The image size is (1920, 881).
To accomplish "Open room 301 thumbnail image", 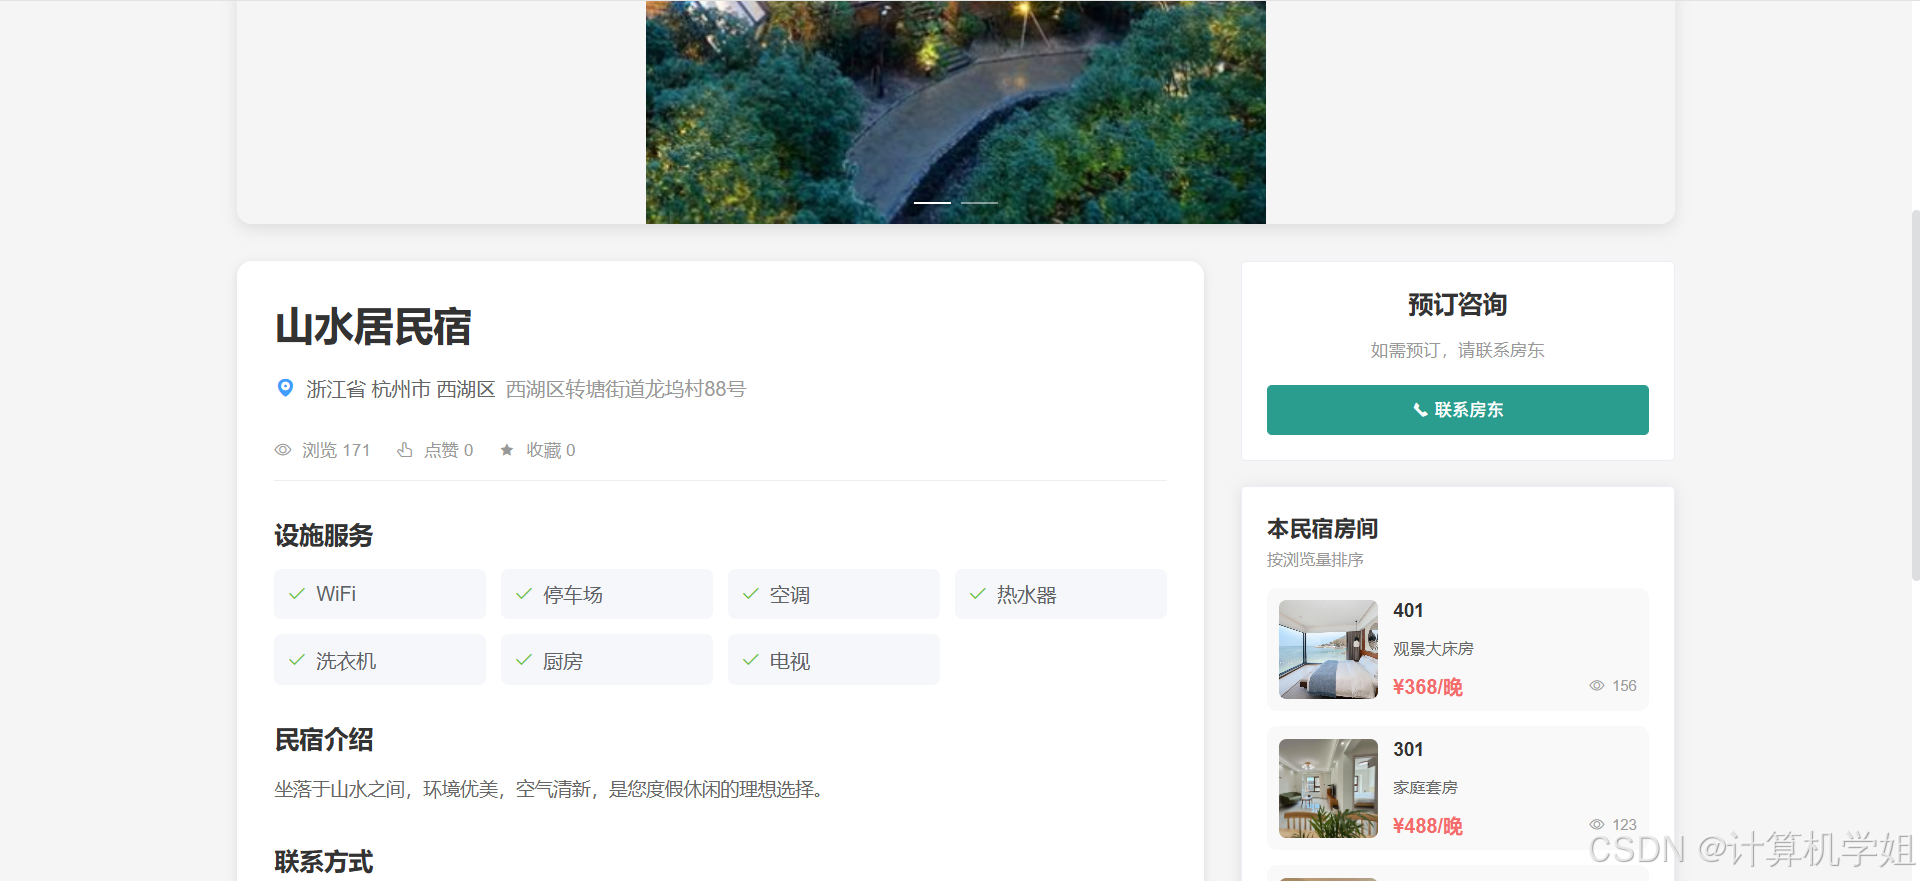I will [1328, 788].
